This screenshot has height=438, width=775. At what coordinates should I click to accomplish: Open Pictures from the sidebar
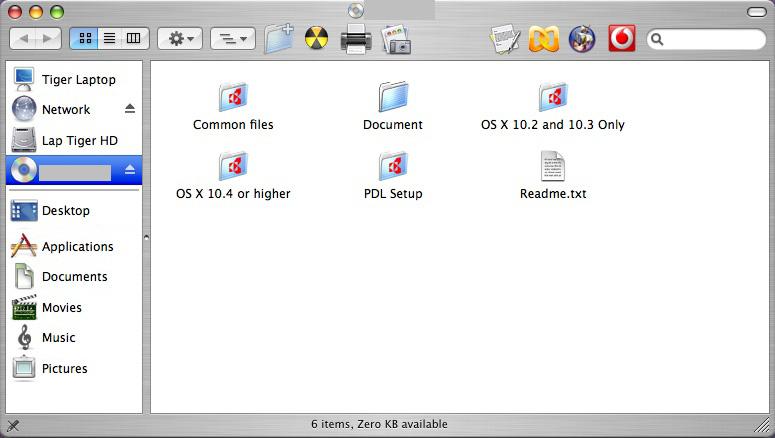74,368
